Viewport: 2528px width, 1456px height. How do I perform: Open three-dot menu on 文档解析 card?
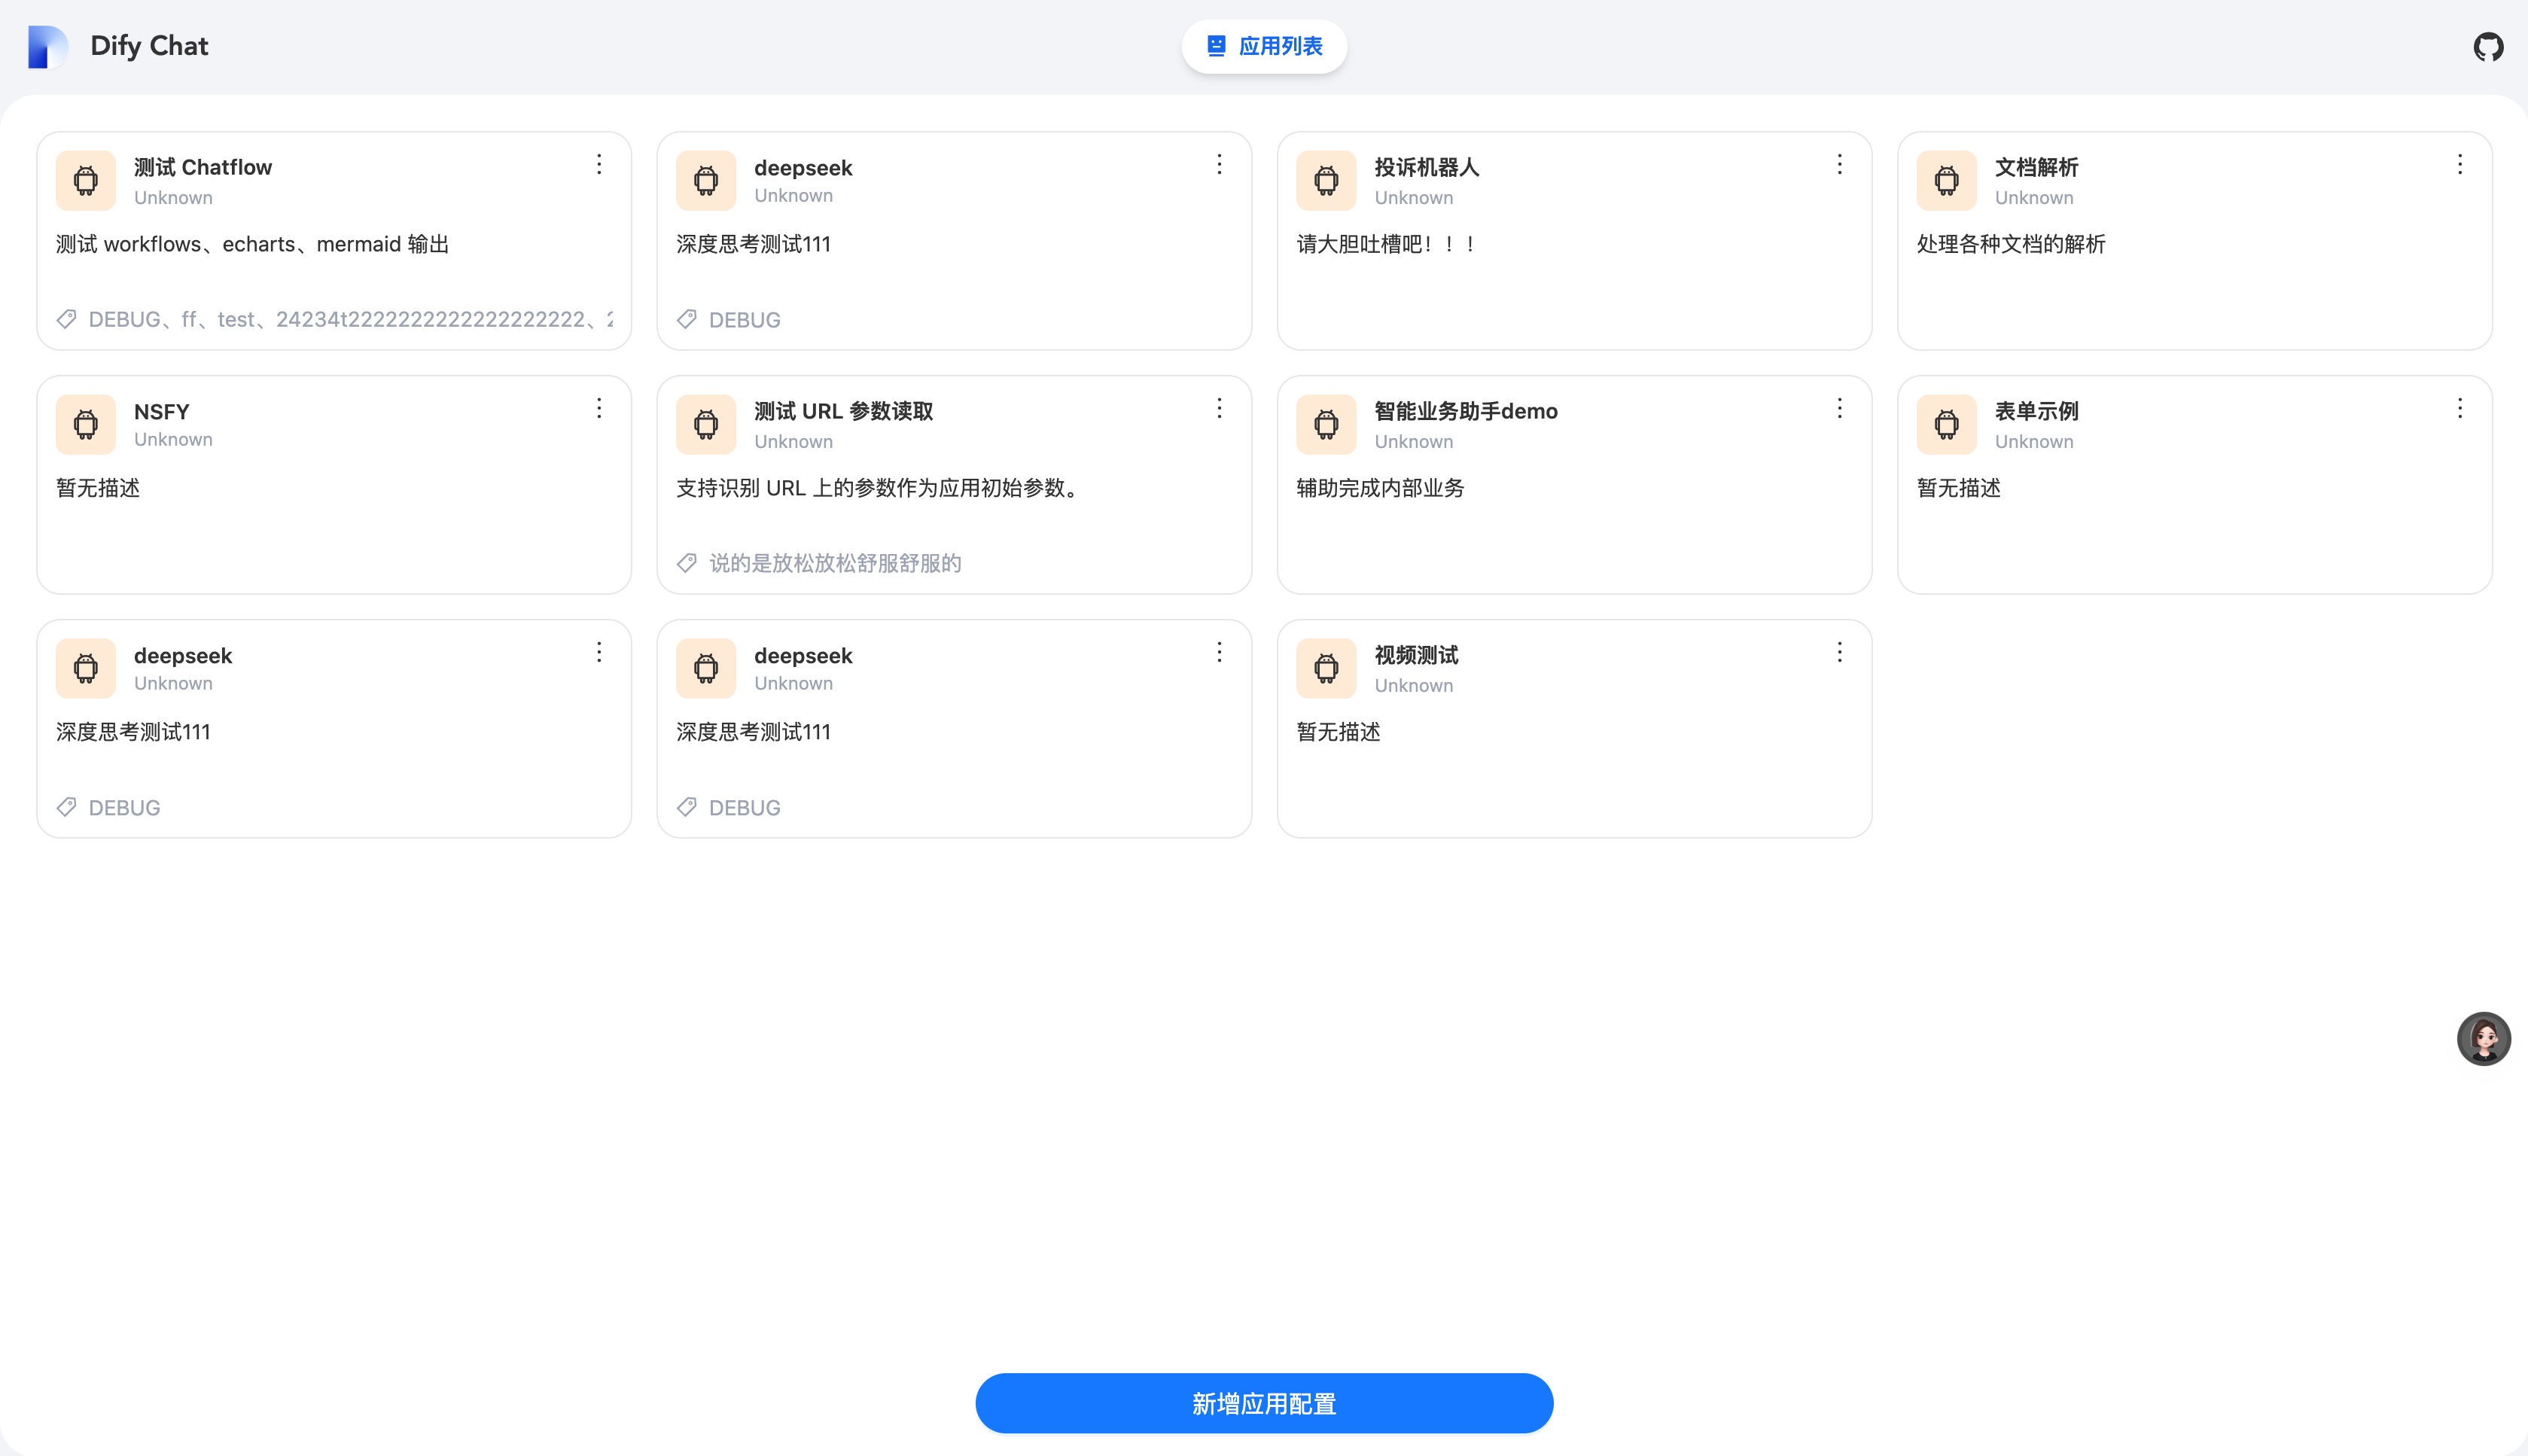coord(2459,164)
